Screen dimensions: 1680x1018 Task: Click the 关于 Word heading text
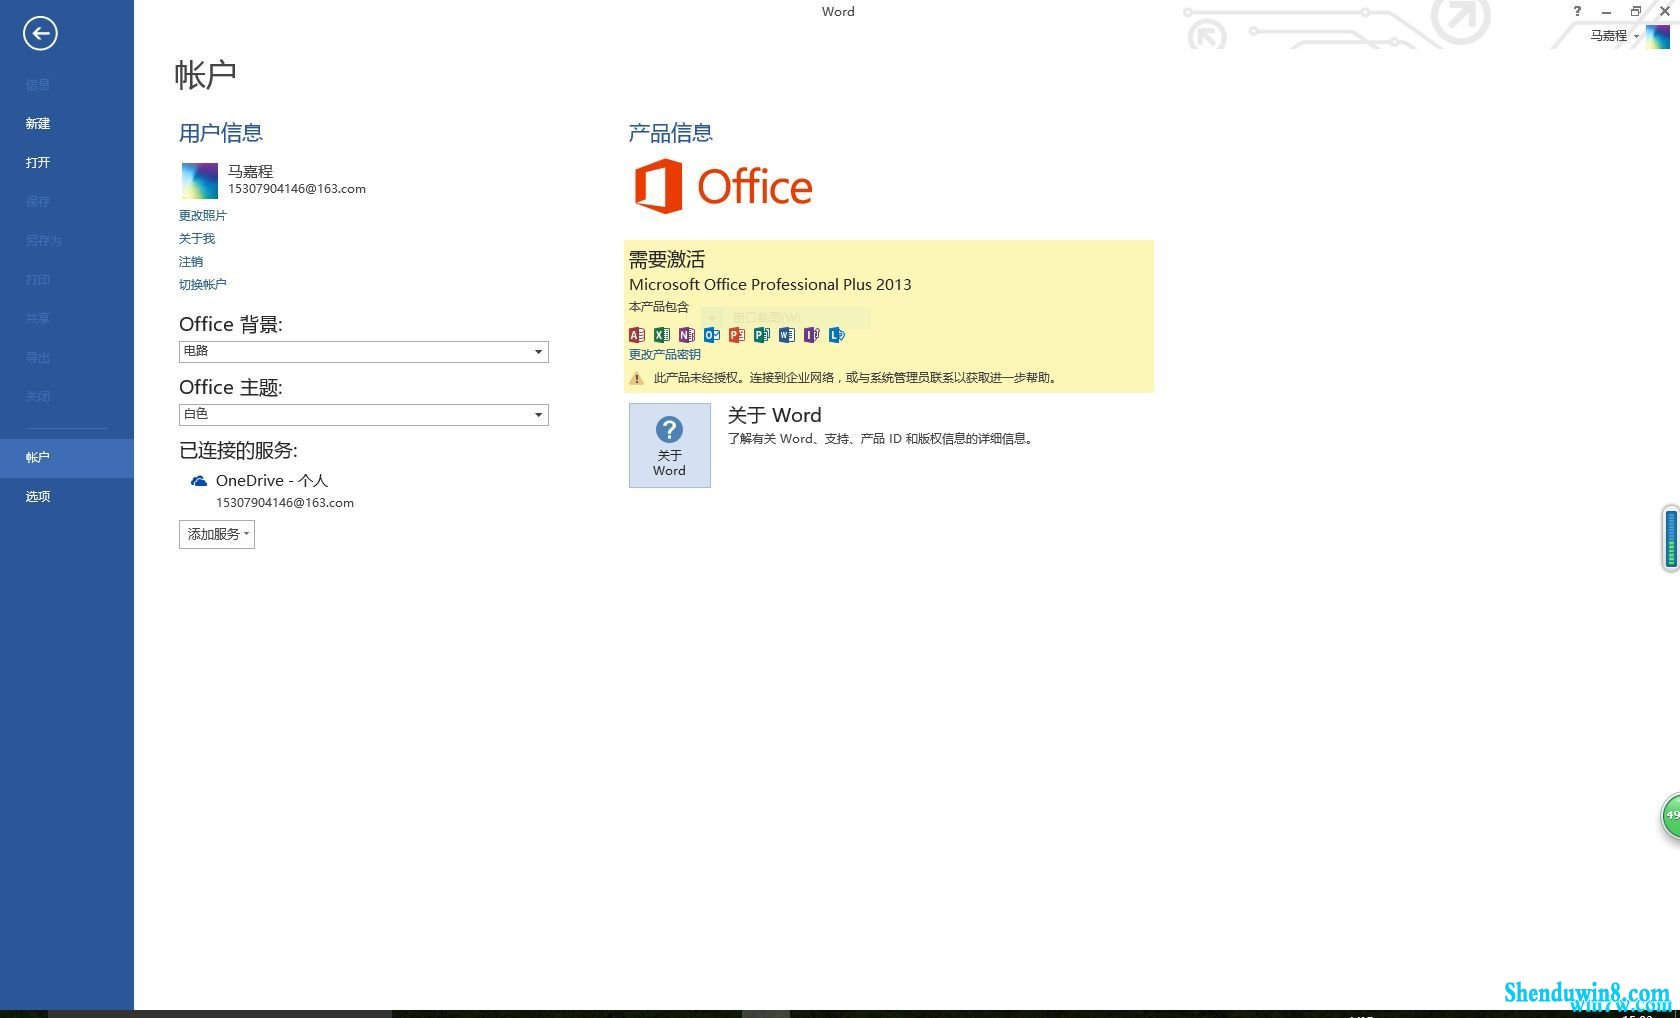[x=775, y=415]
